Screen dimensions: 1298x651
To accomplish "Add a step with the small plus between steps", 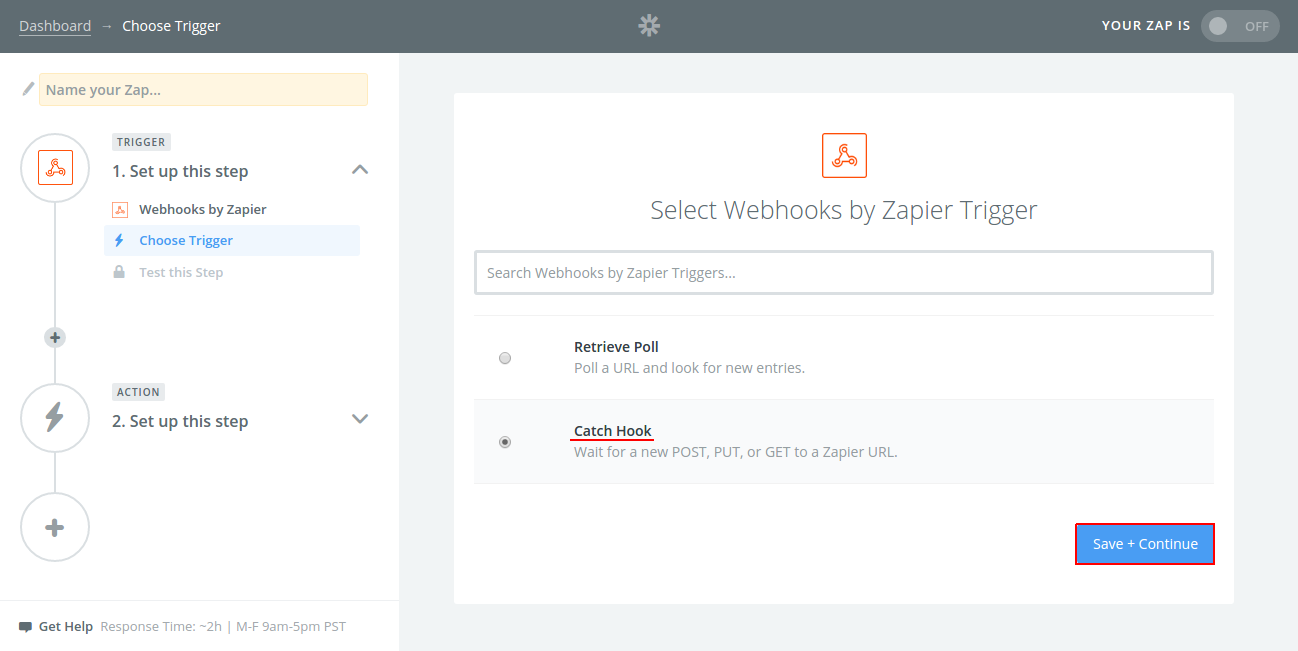I will coord(55,338).
